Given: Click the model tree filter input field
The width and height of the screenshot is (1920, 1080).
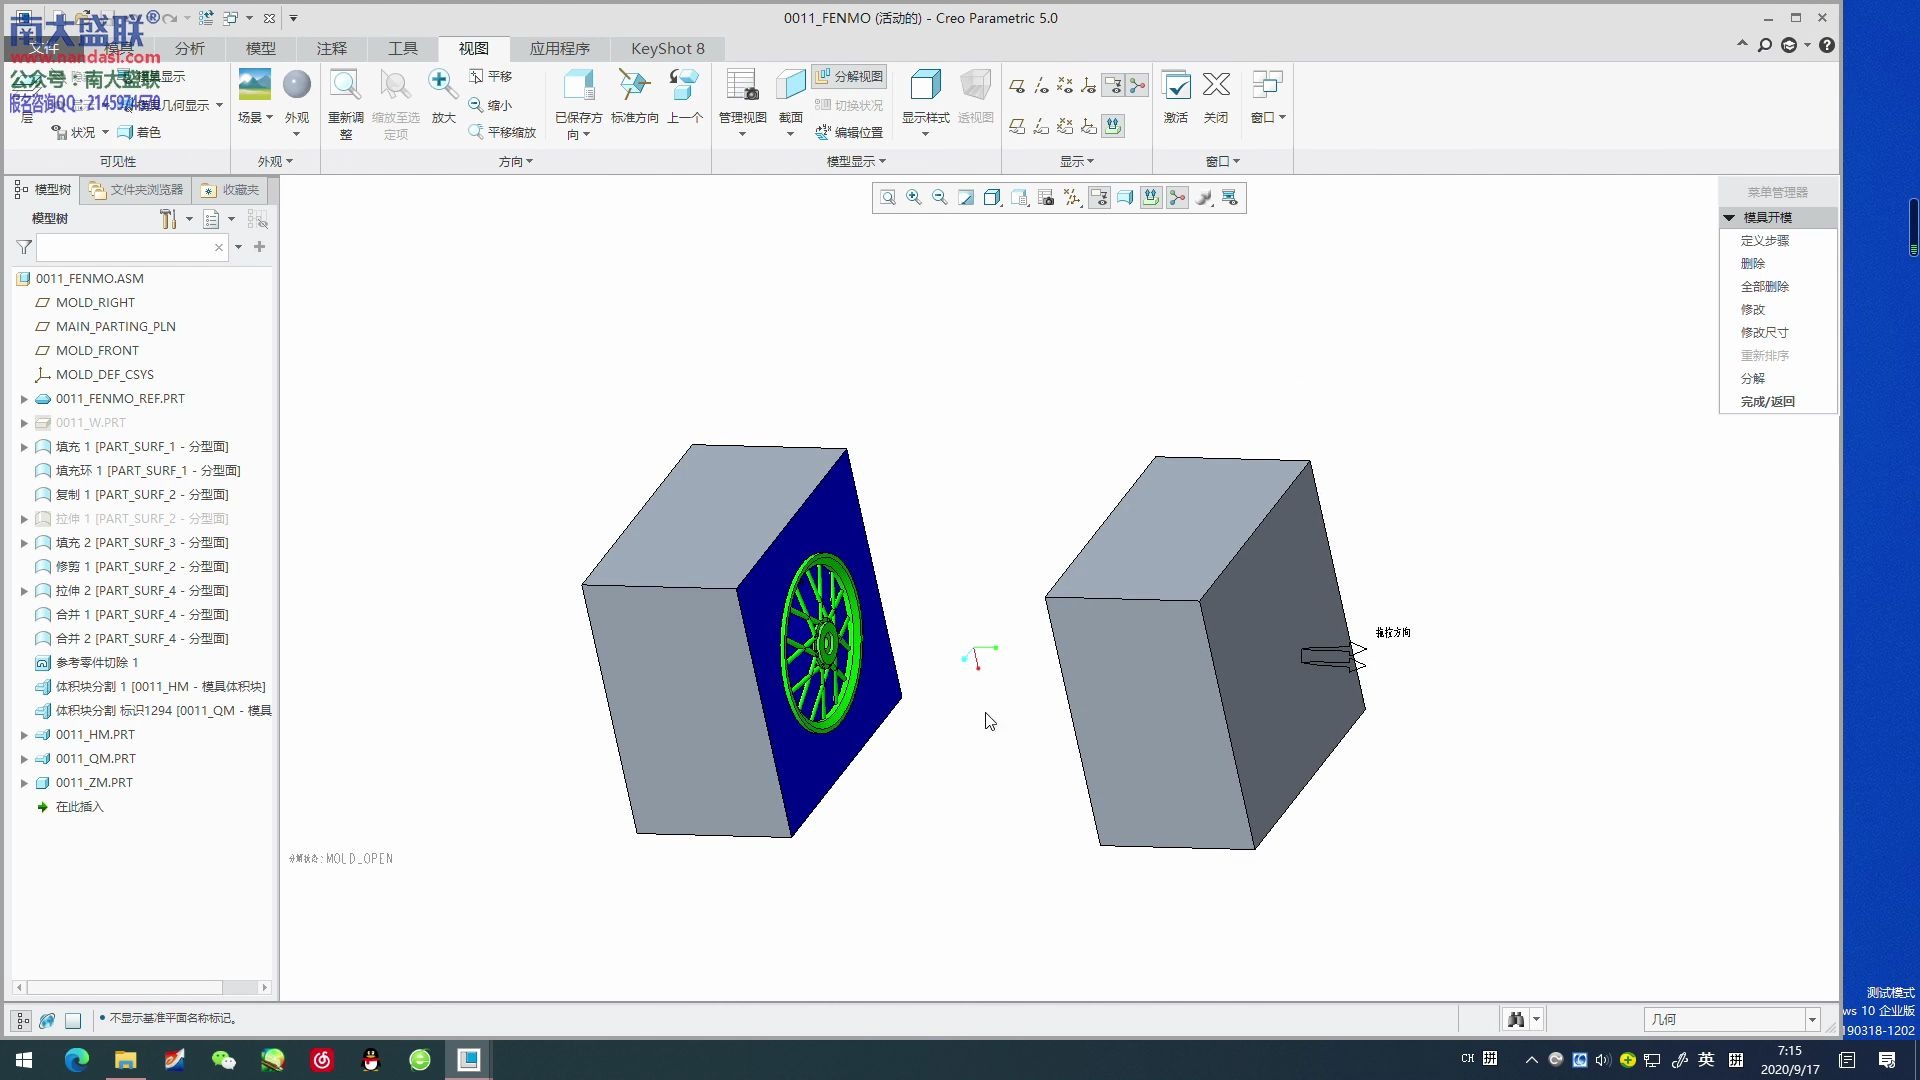Looking at the screenshot, I should click(125, 247).
